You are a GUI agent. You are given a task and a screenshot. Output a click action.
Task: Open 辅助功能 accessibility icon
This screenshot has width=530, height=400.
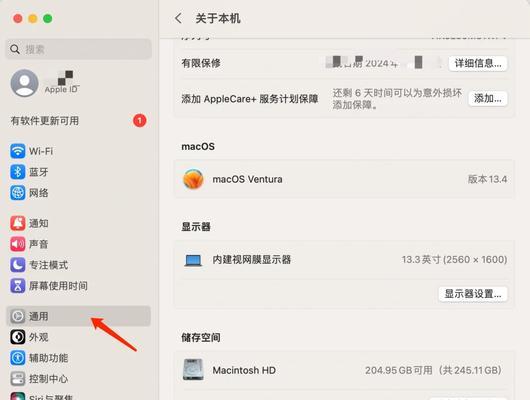[18, 358]
